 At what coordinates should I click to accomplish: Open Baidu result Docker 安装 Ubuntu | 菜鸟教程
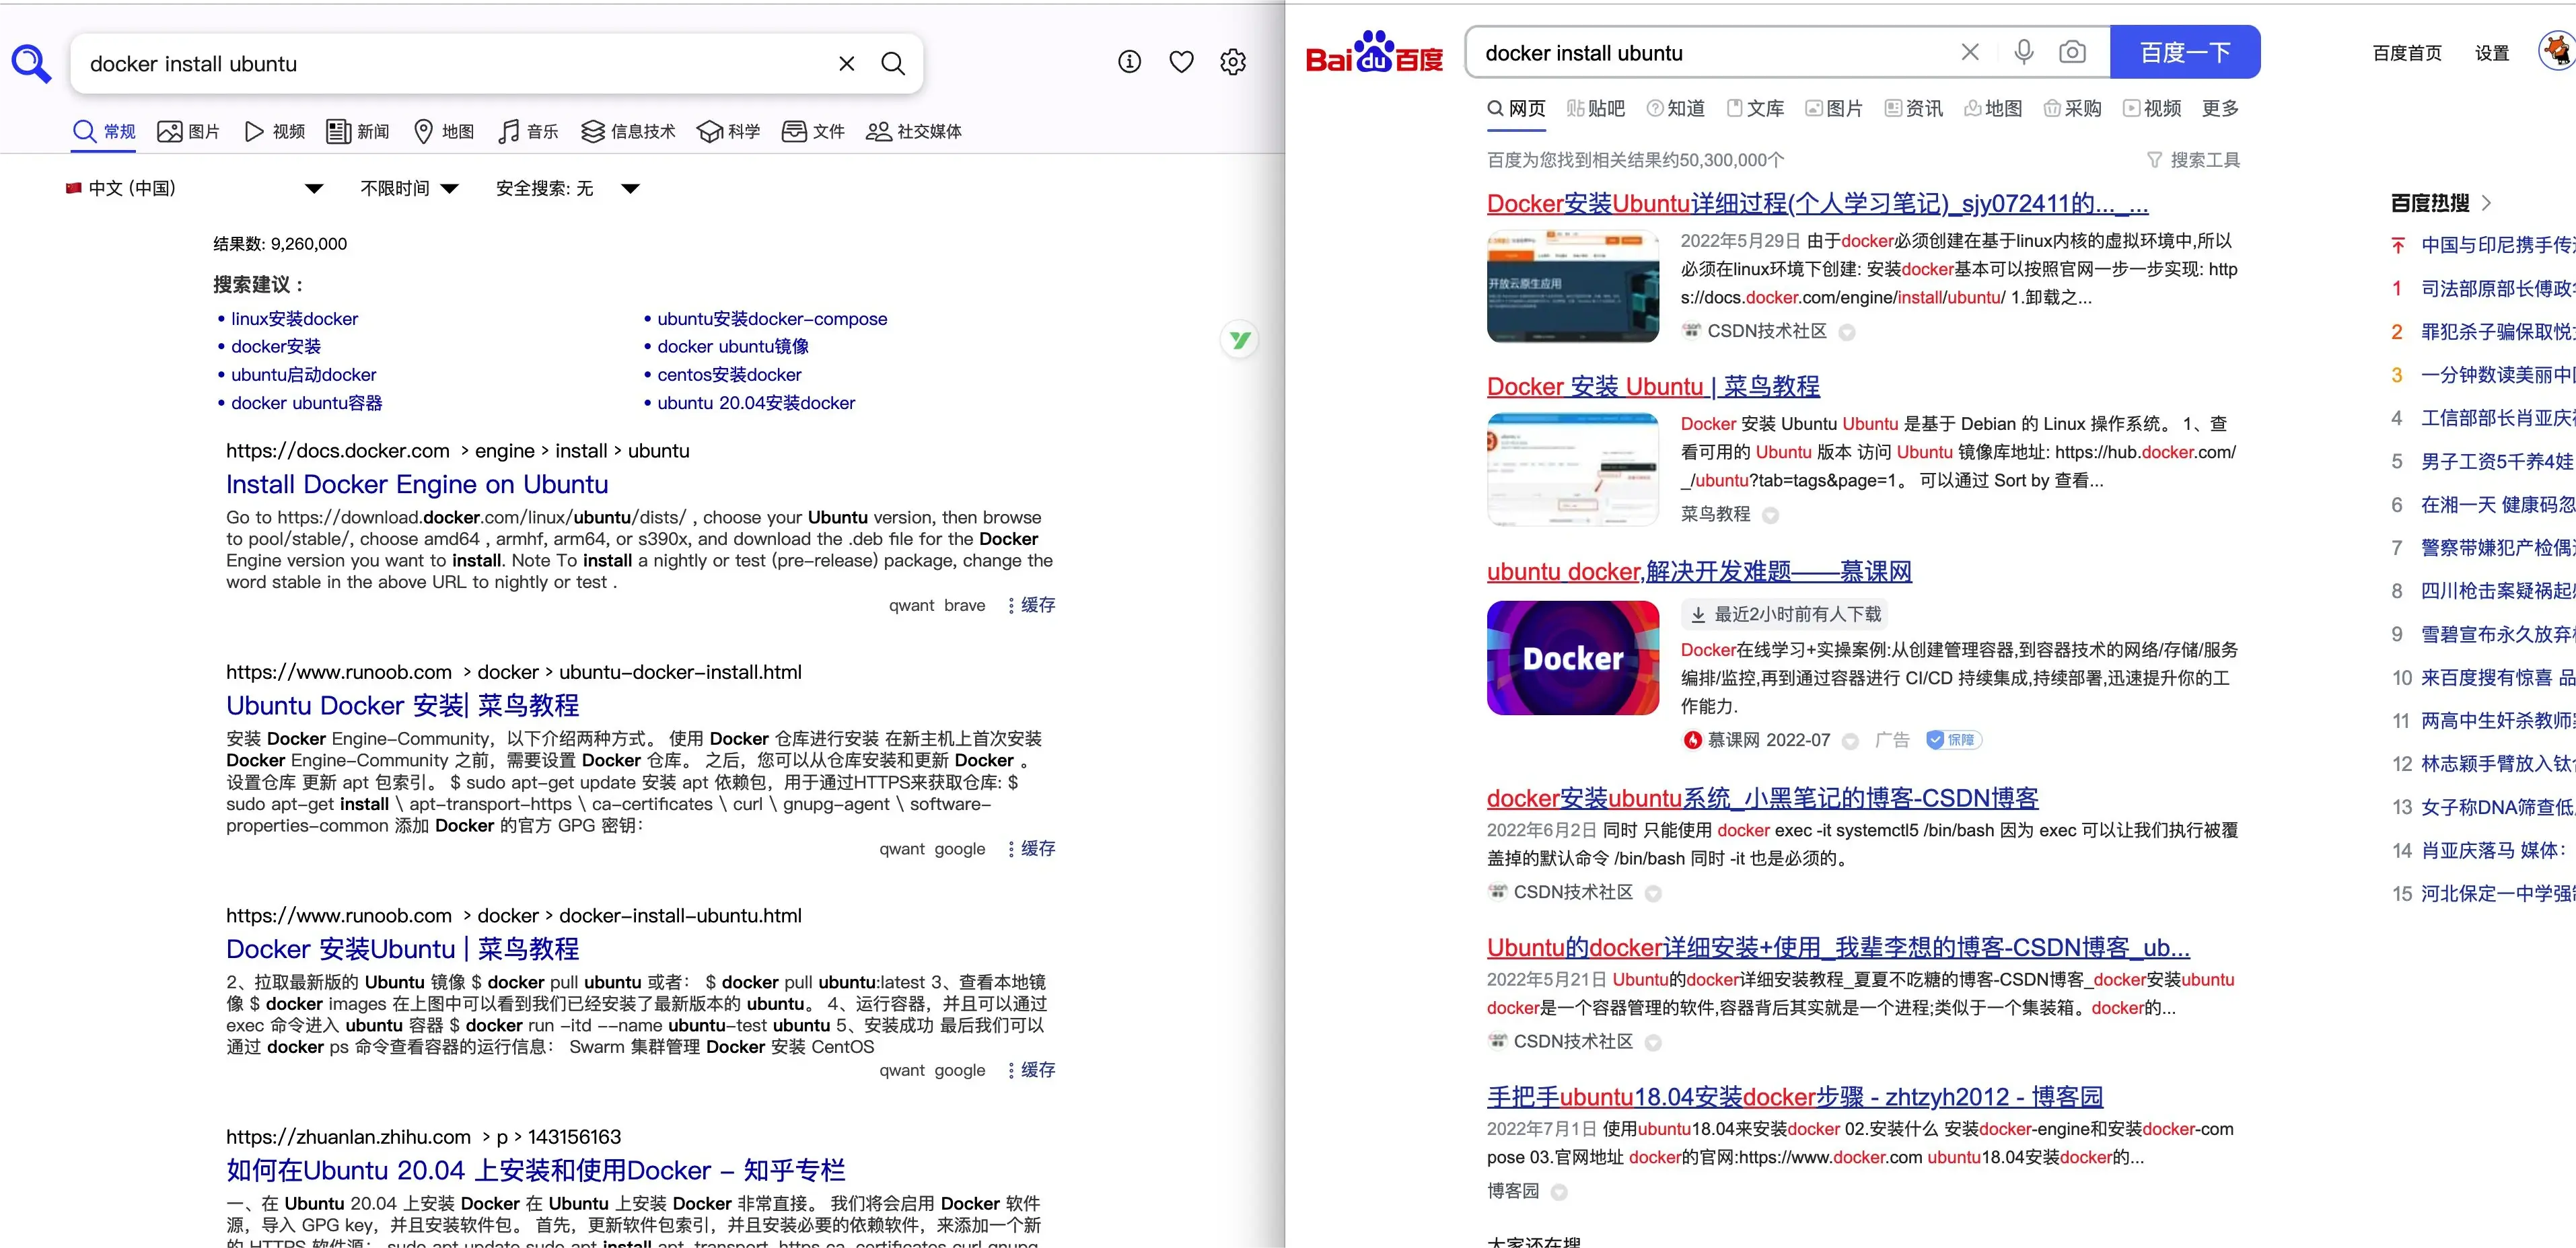(x=1652, y=386)
